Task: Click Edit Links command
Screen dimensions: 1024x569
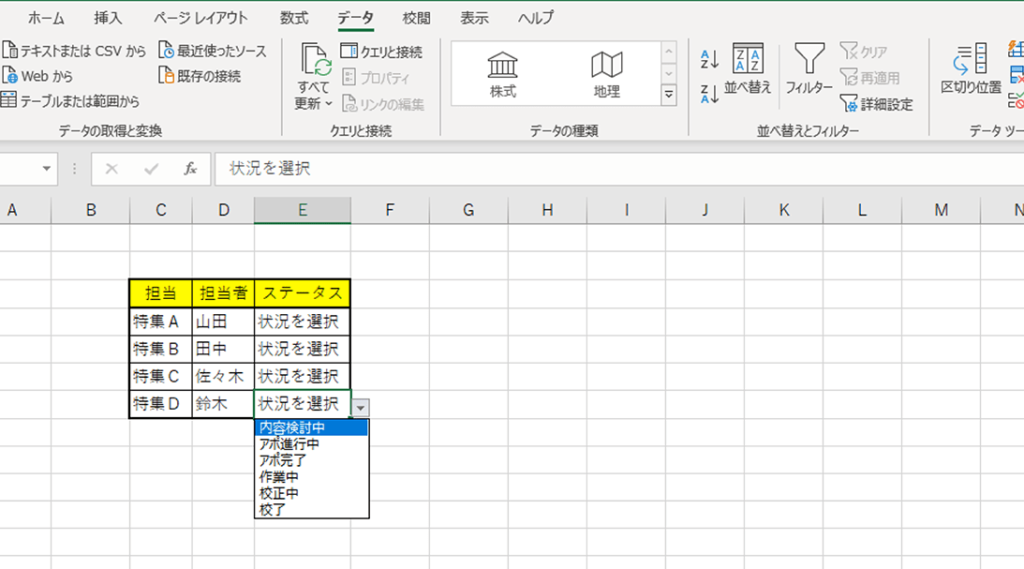Action: [x=383, y=104]
